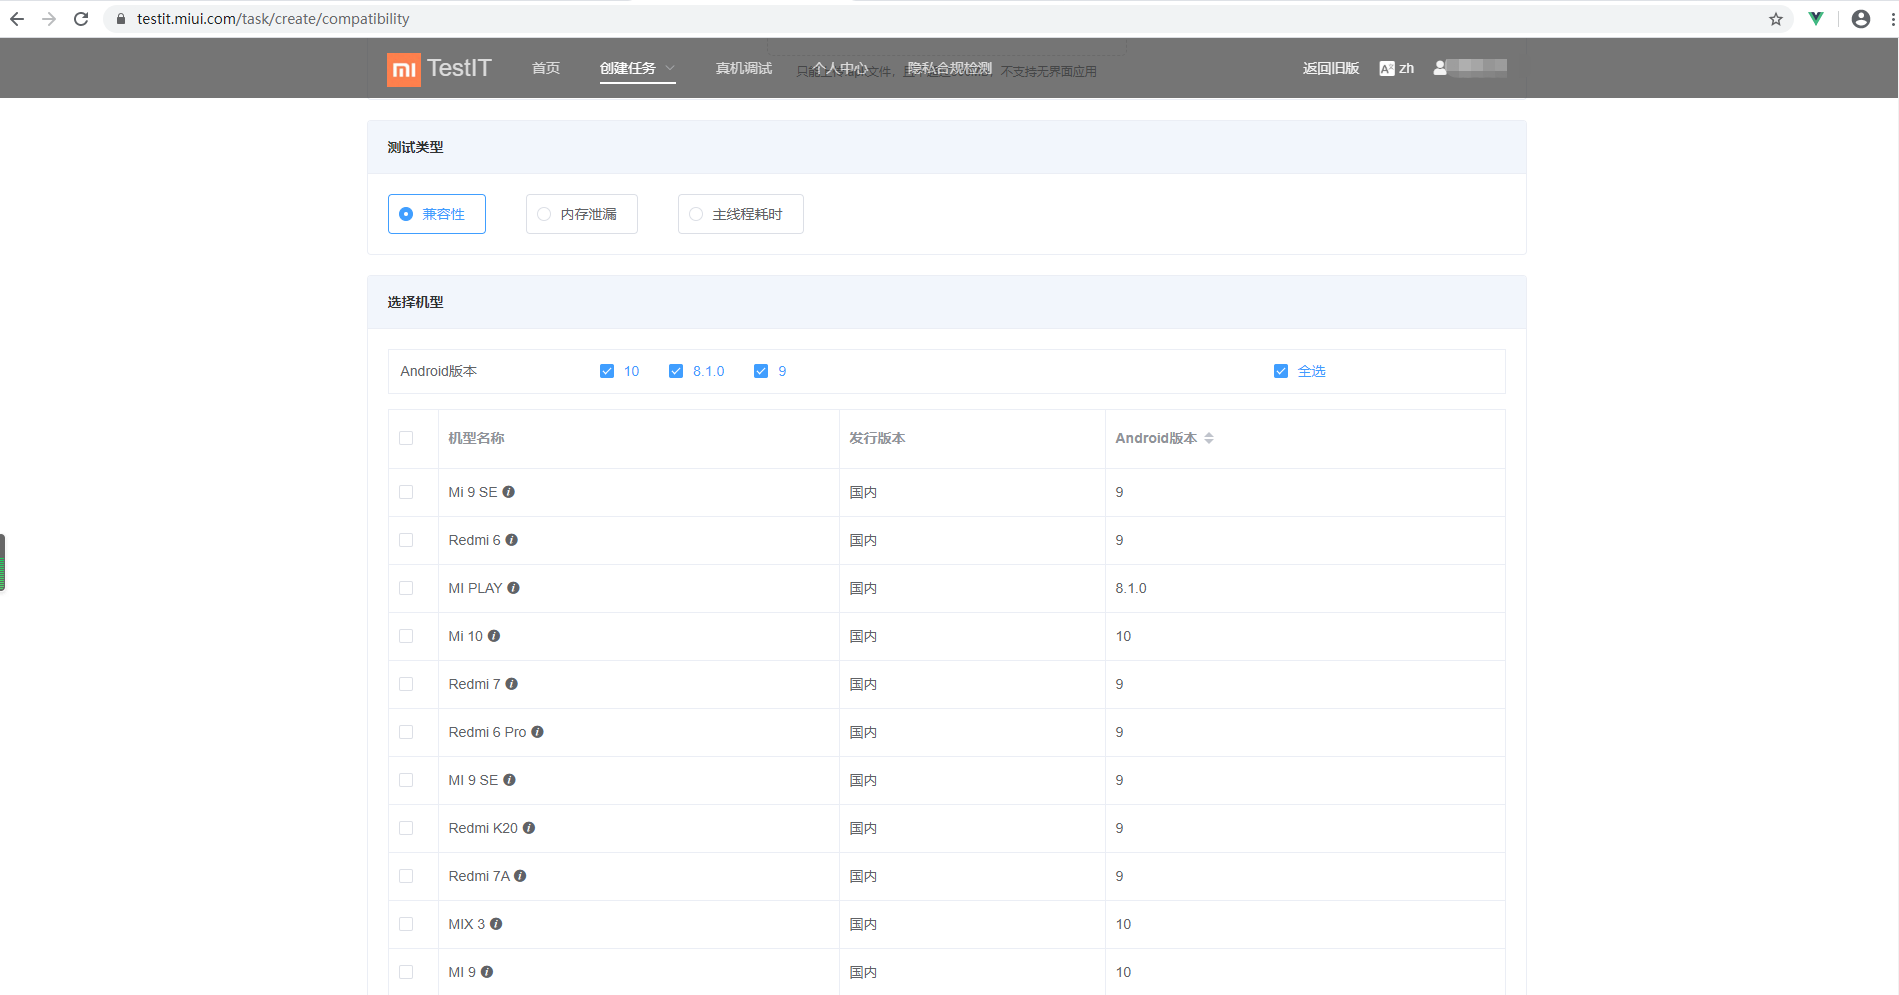This screenshot has height=995, width=1899.
Task: Click the browser address bar URL
Action: [x=273, y=19]
